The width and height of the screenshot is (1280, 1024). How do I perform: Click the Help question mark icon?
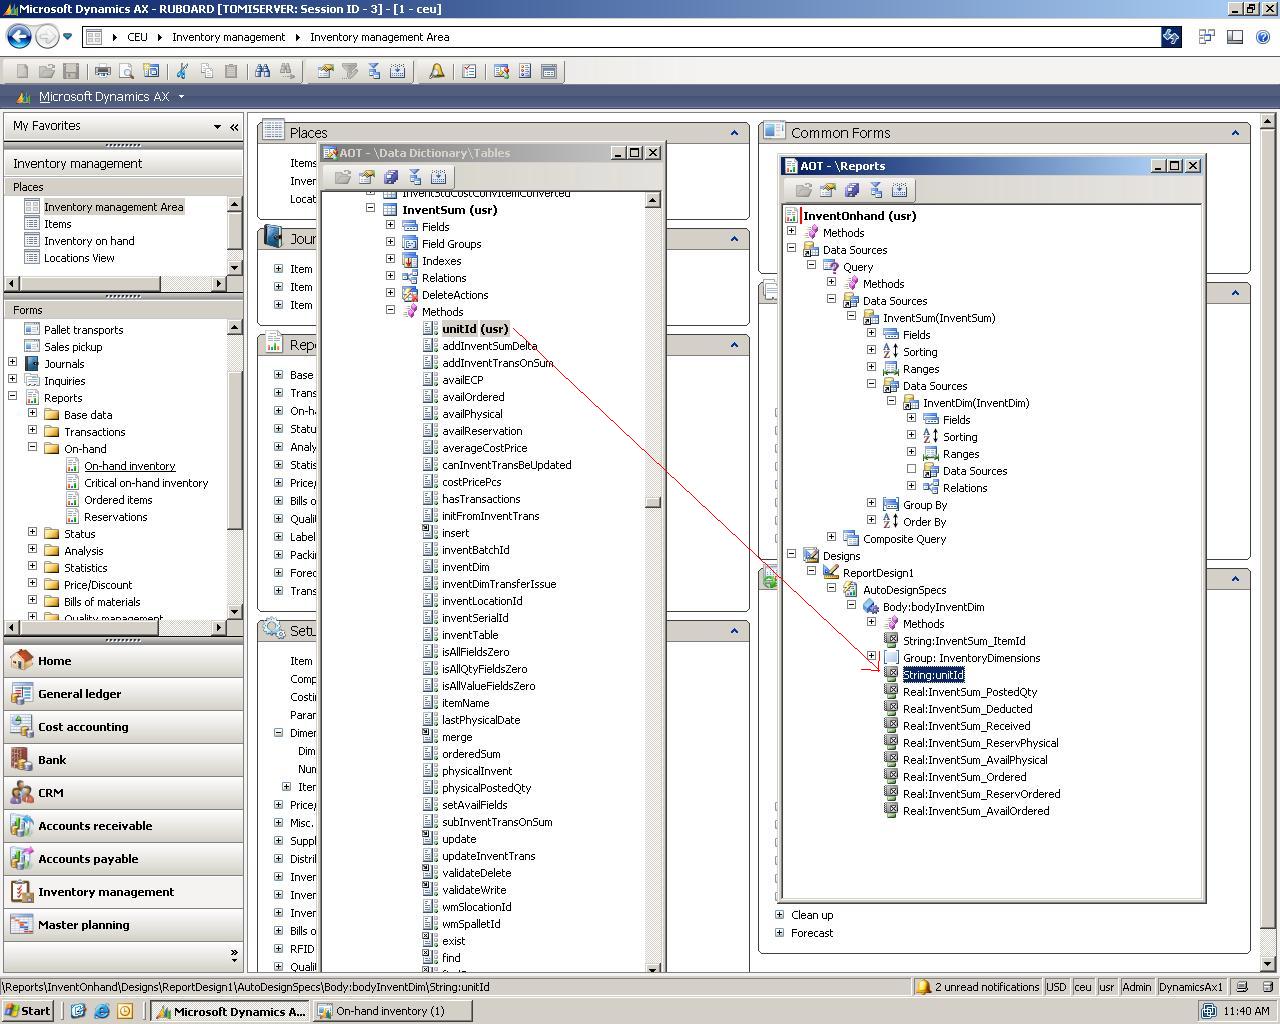click(1263, 37)
